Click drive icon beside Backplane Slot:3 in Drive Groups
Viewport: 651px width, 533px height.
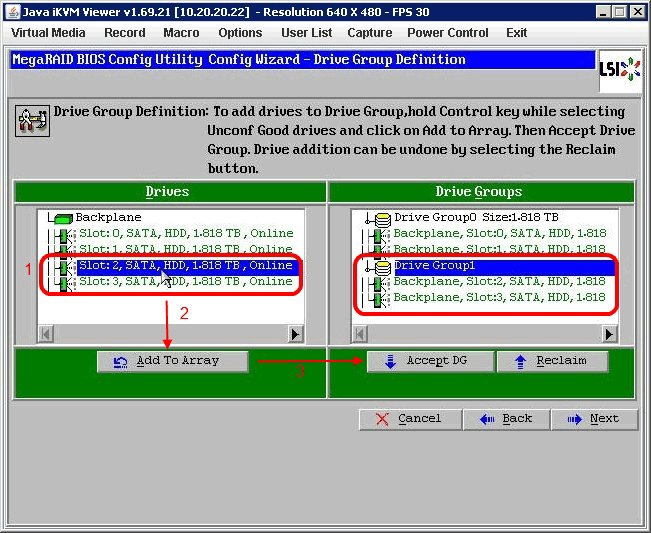coord(379,299)
